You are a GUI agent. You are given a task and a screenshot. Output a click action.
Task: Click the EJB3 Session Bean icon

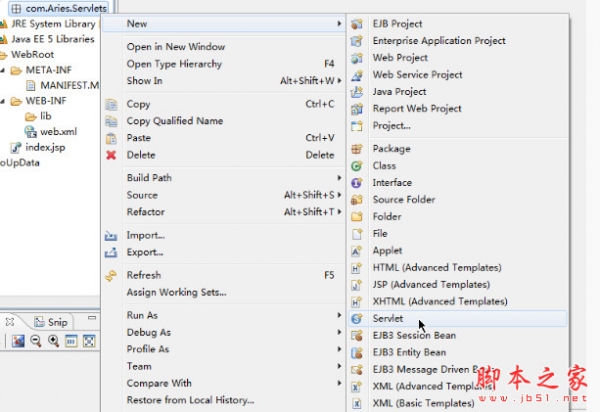[357, 335]
